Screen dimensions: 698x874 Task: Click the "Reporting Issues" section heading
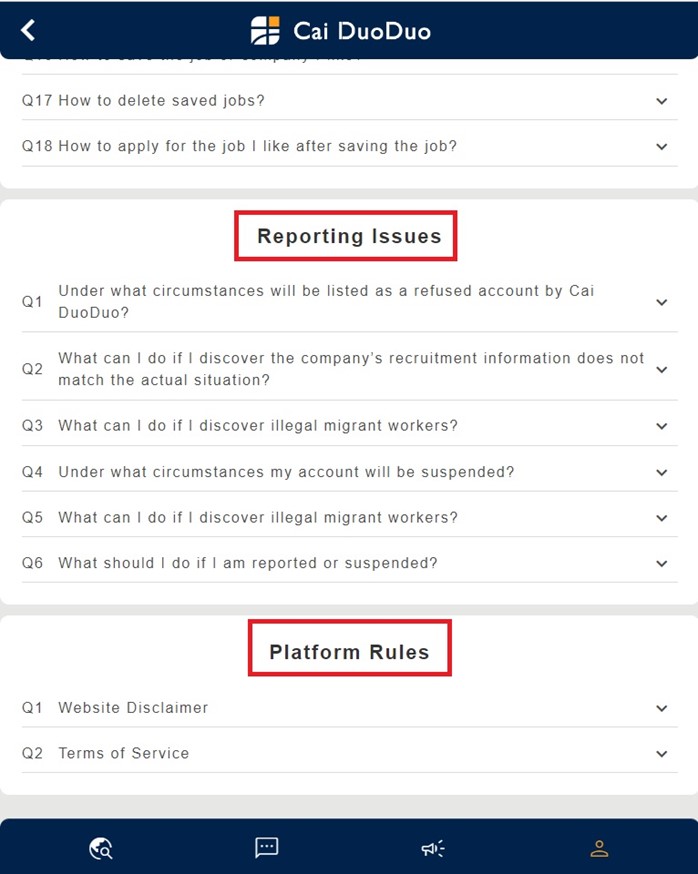point(348,237)
